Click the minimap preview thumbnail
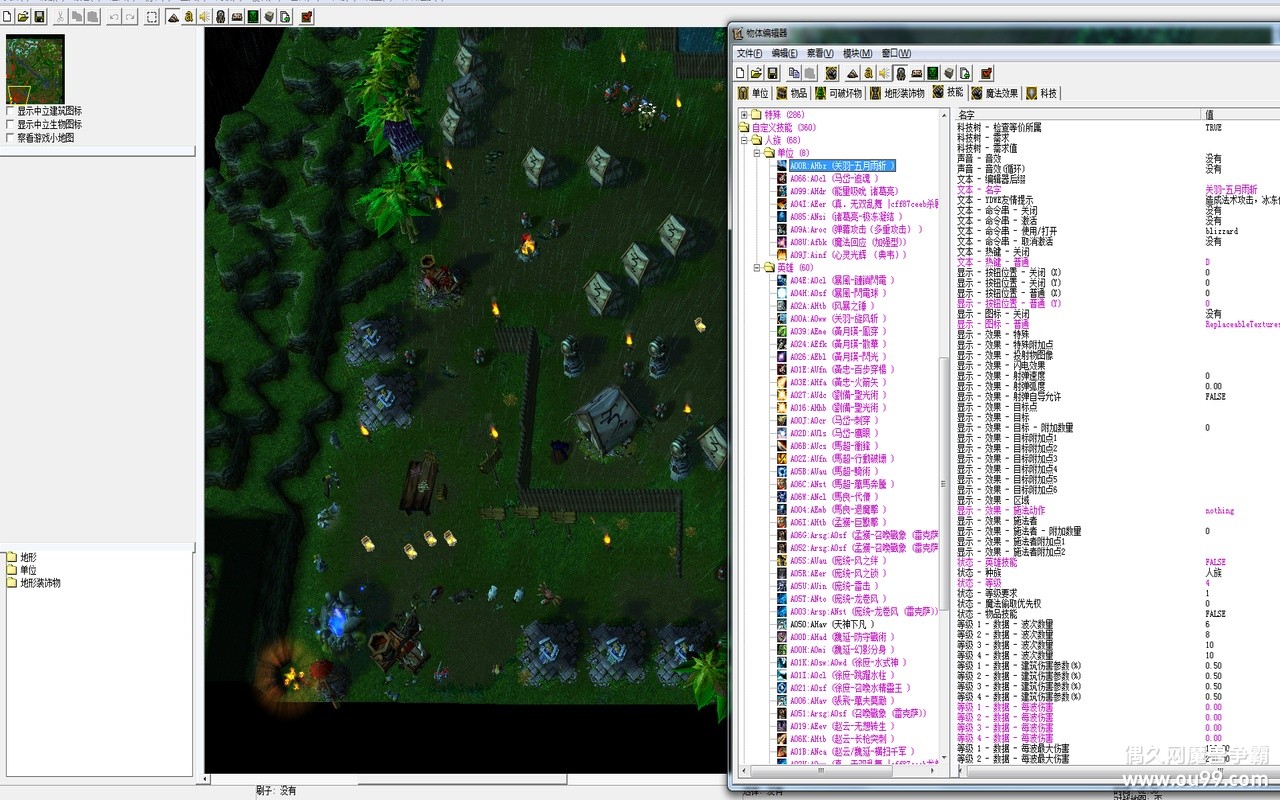Screen dimensions: 1280x800 click(x=35, y=69)
